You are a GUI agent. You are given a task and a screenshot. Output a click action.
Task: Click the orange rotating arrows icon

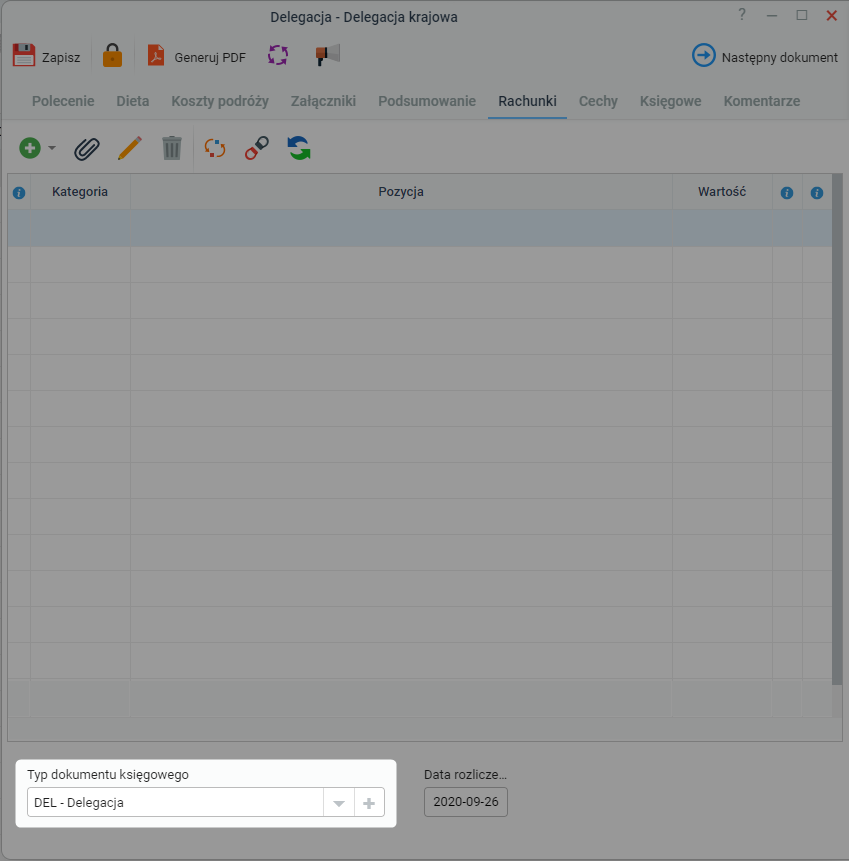215,148
